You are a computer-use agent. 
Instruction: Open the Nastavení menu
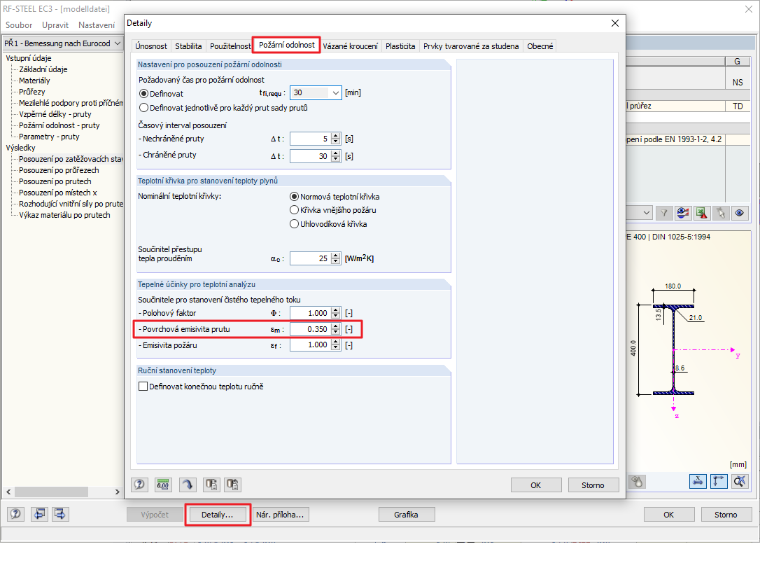tap(96, 25)
